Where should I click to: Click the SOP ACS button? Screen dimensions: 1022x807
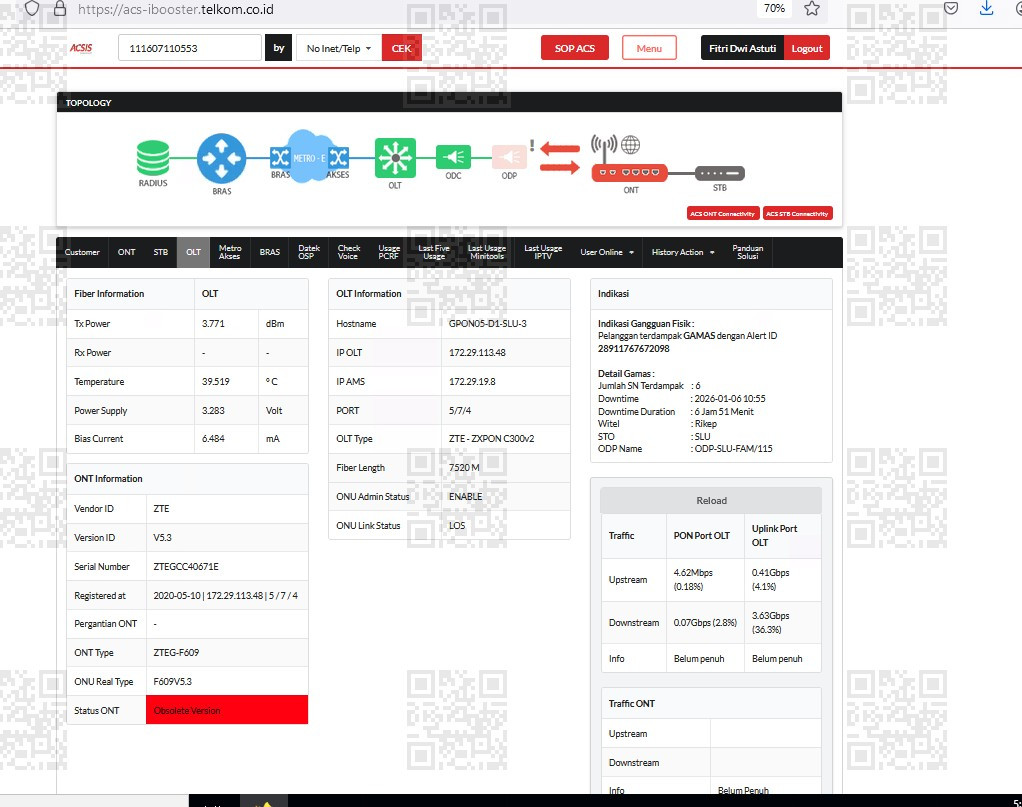click(x=575, y=48)
